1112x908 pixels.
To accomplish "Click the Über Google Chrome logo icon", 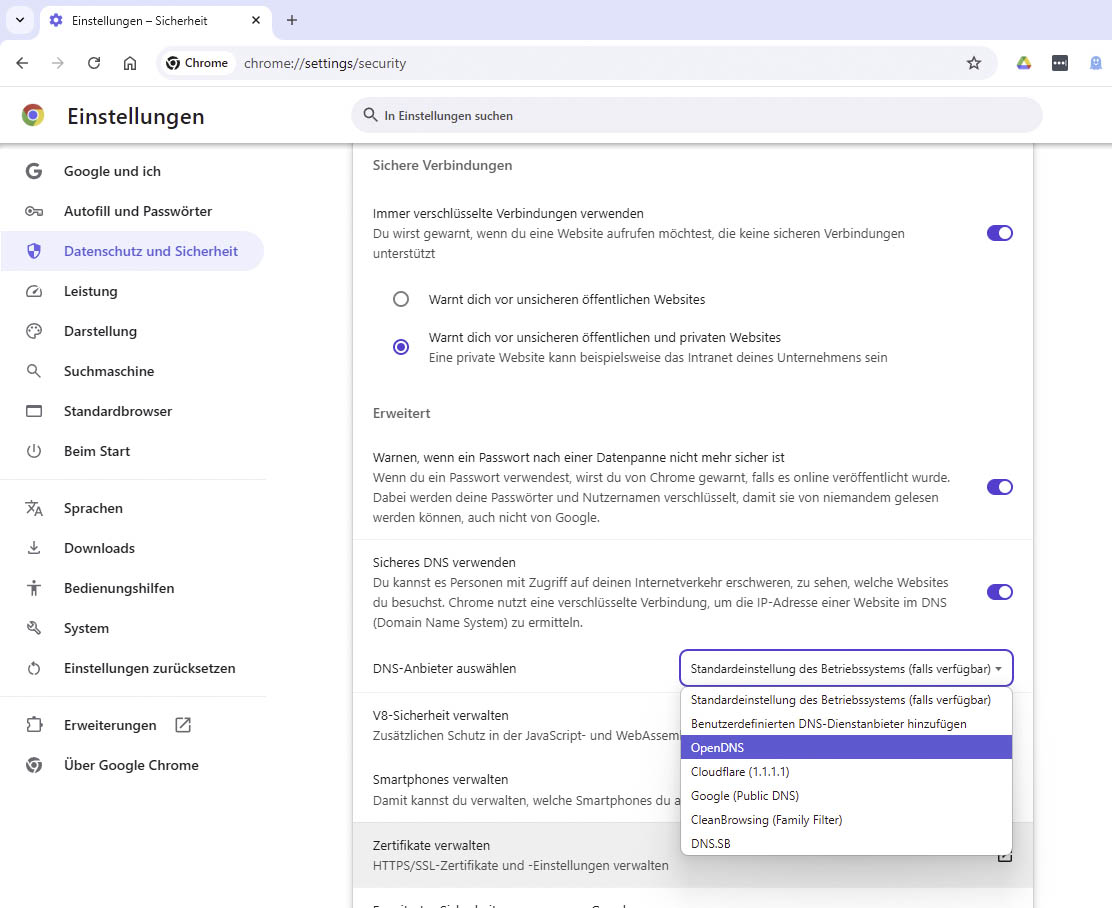I will pos(34,765).
